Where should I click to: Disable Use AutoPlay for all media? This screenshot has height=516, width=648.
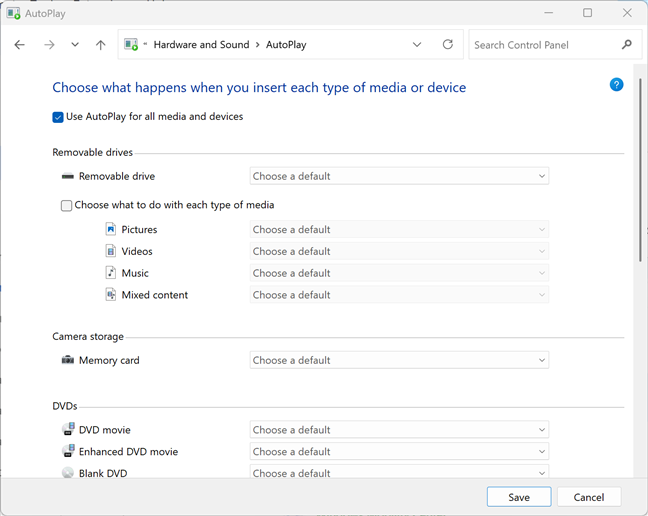coord(58,117)
